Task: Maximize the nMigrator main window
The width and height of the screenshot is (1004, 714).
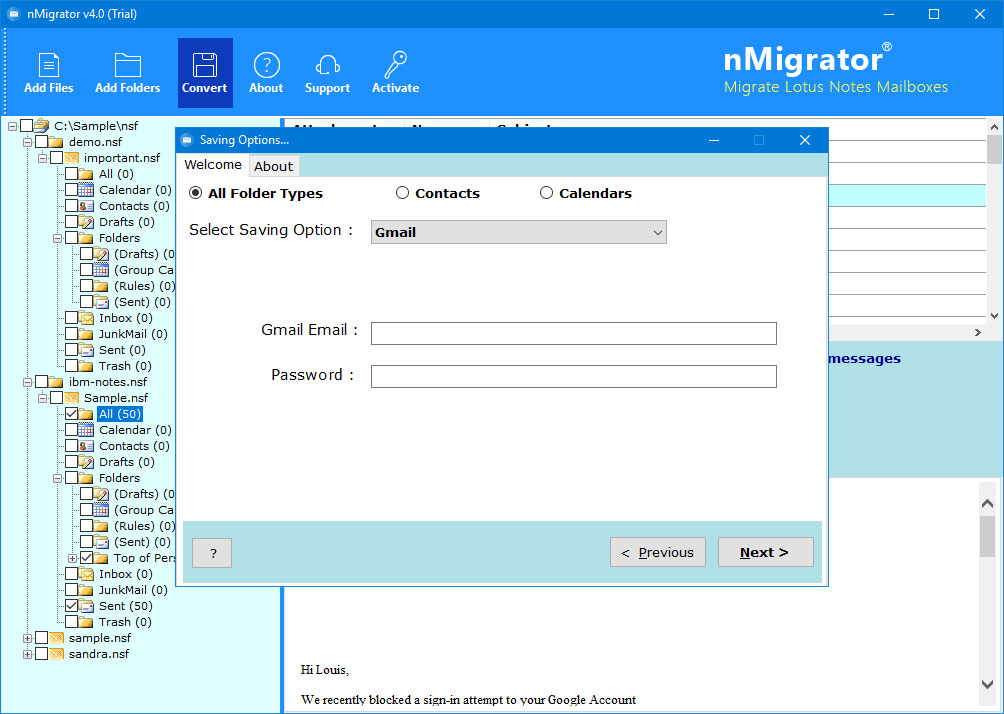Action: point(934,14)
